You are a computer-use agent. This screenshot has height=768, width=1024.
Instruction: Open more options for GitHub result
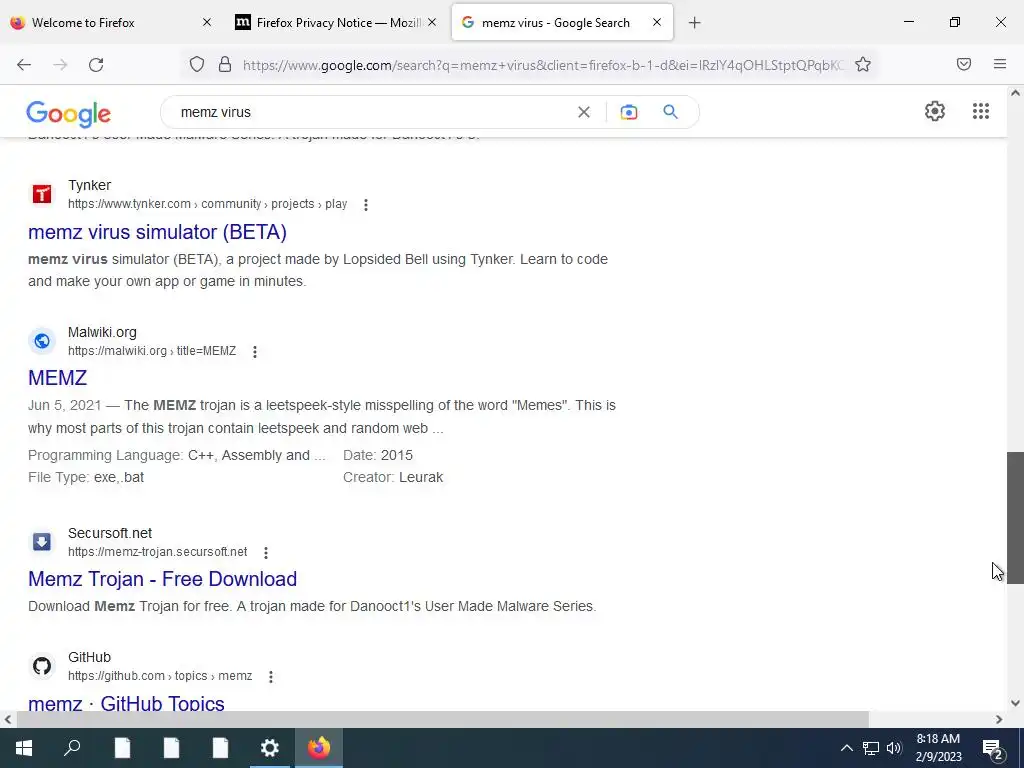270,677
